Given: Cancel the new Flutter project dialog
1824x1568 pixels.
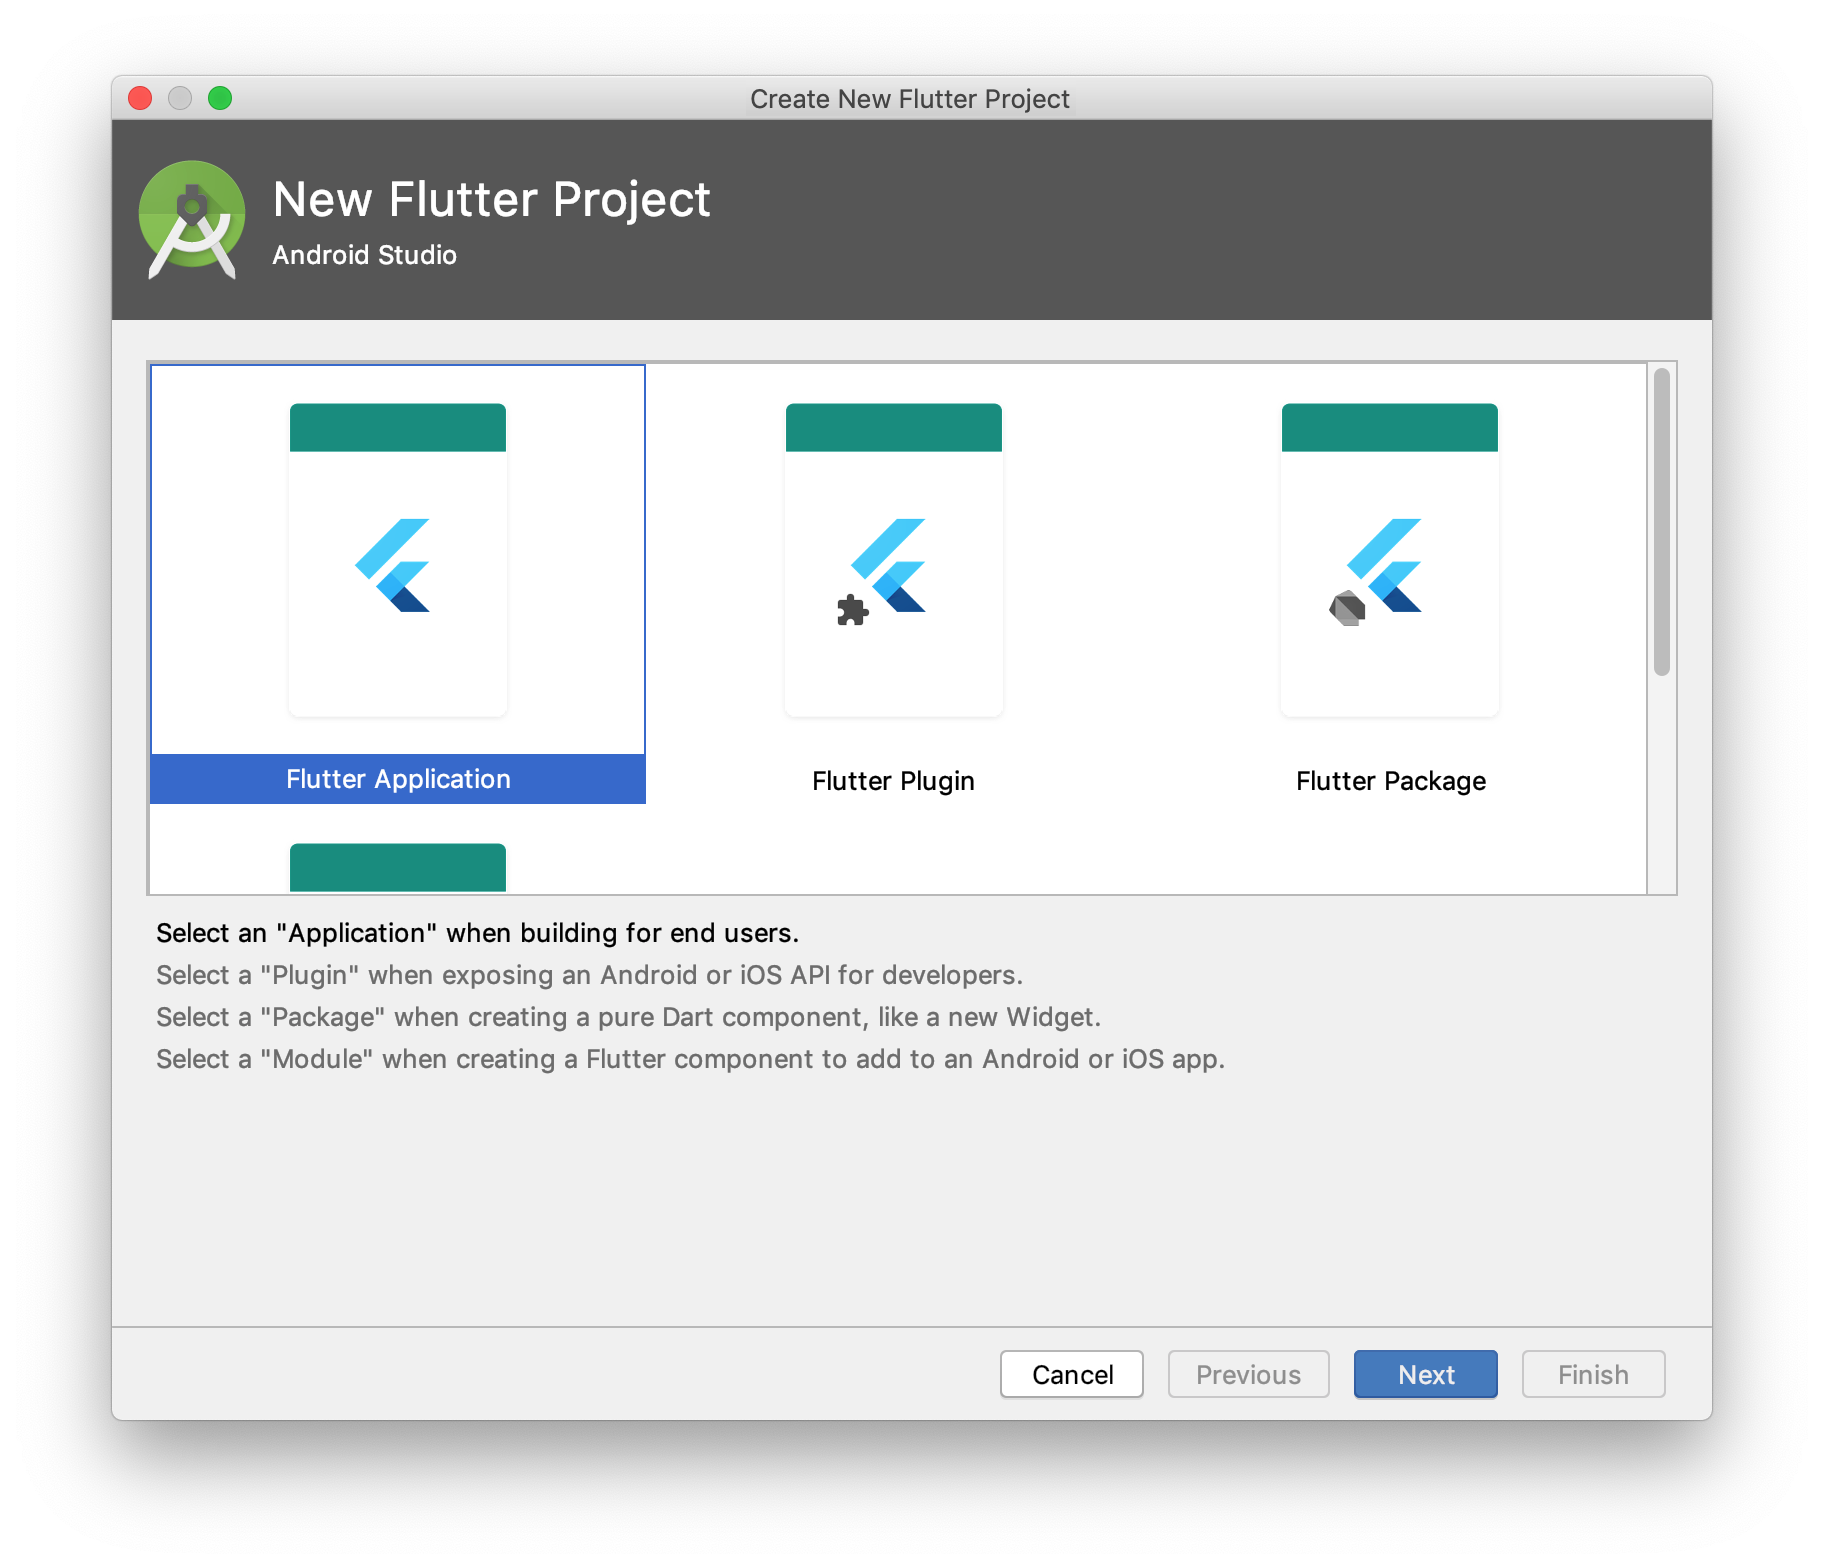Looking at the screenshot, I should click(1071, 1374).
